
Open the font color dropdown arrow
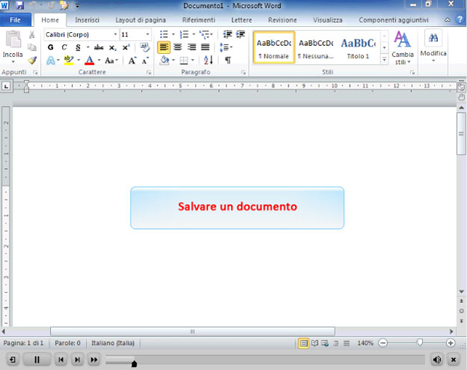pos(99,60)
